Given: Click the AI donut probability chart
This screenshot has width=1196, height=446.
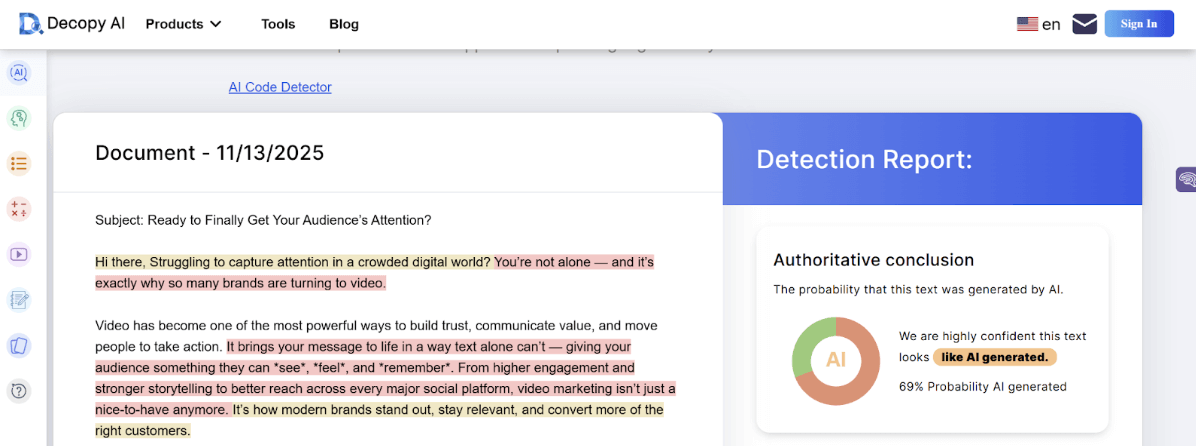Looking at the screenshot, I should coord(836,361).
